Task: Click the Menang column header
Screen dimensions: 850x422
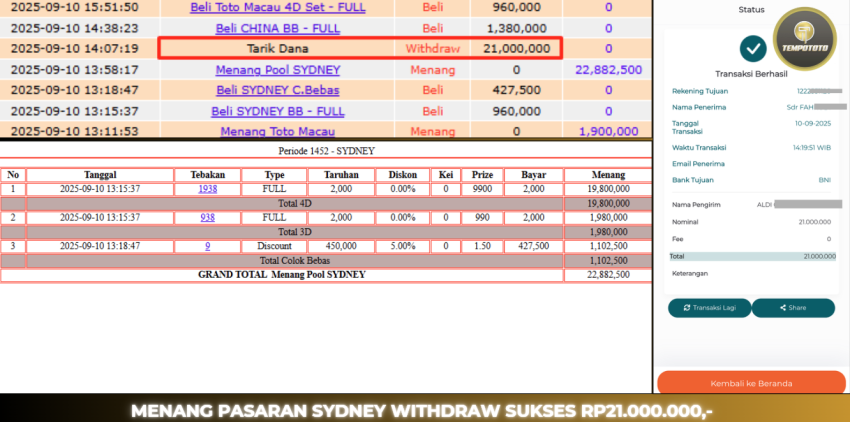Action: [608, 175]
